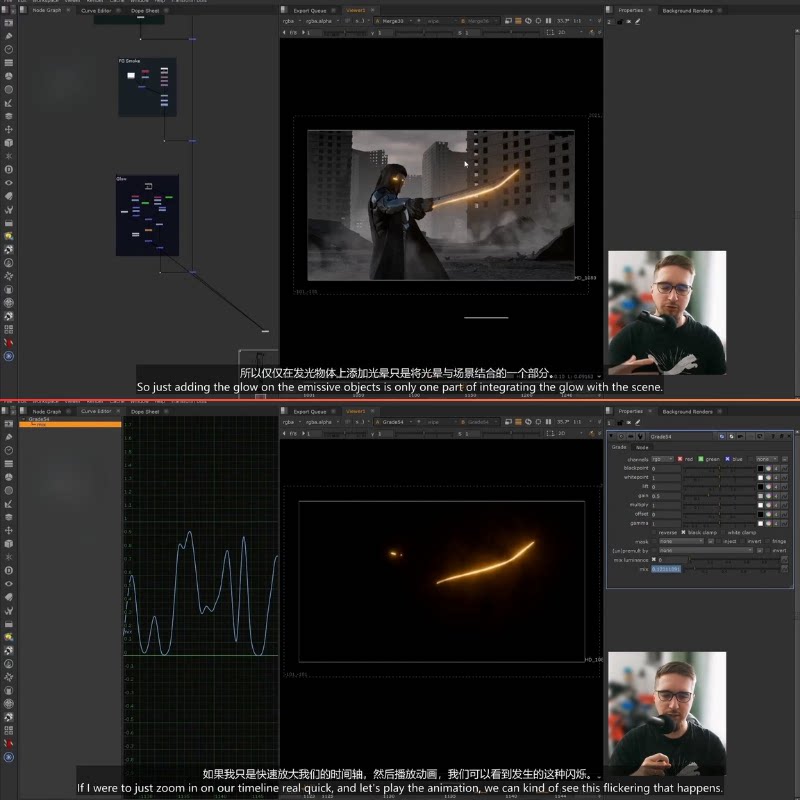Click gain gray color swatch
This screenshot has height=800, width=800.
coord(760,495)
